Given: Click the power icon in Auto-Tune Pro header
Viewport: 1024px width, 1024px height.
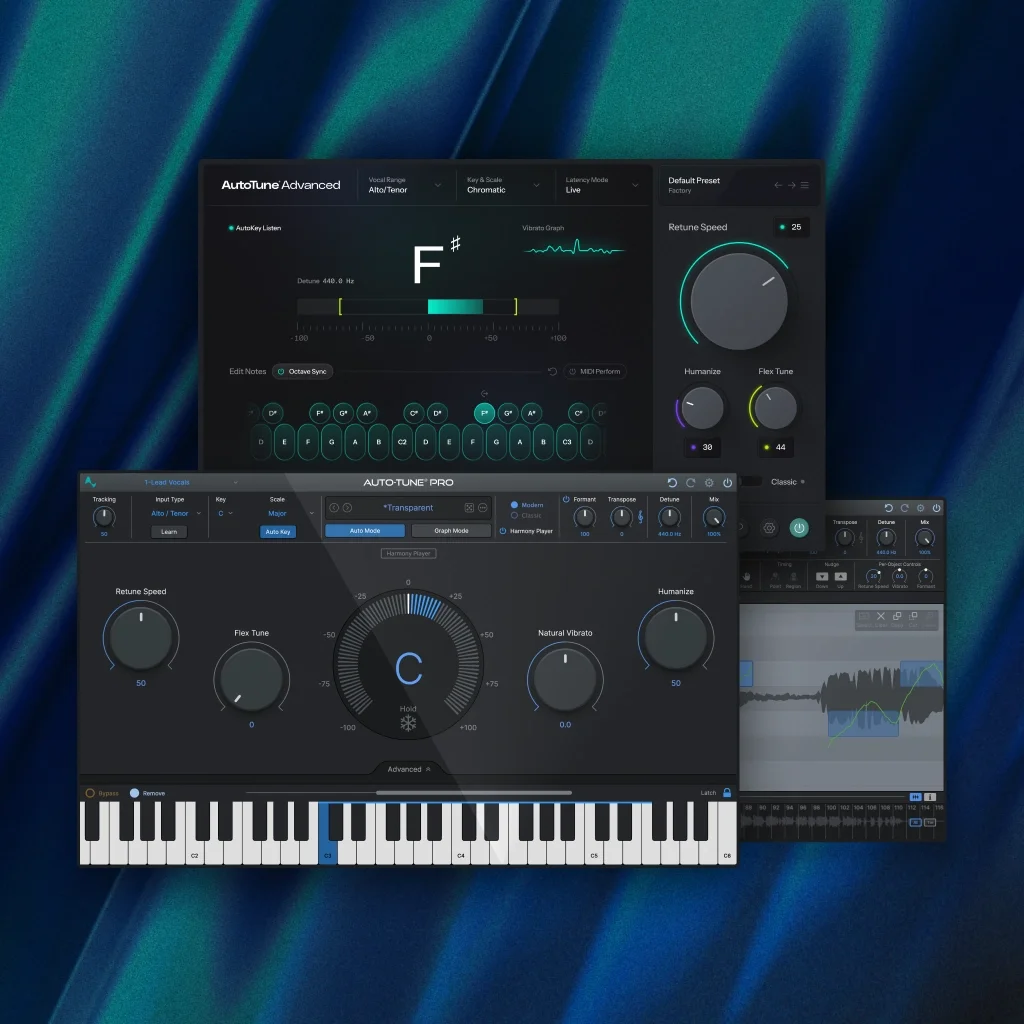Looking at the screenshot, I should click(728, 483).
